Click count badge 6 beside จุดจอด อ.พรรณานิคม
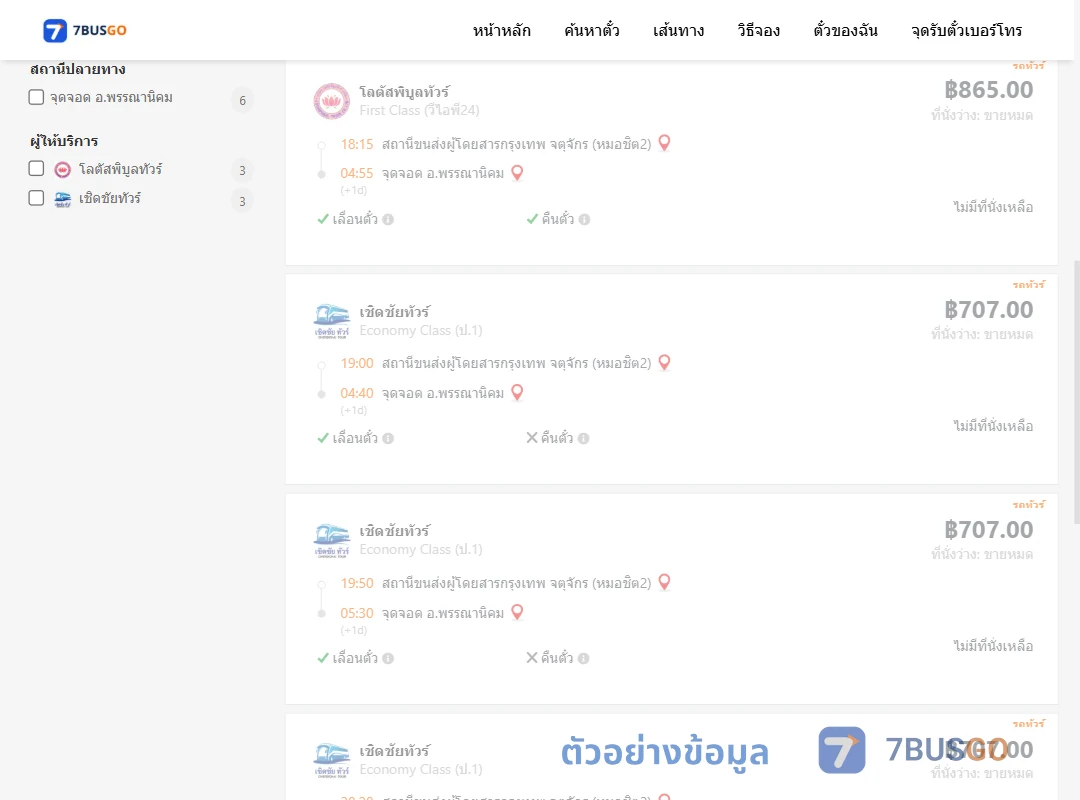 click(242, 101)
